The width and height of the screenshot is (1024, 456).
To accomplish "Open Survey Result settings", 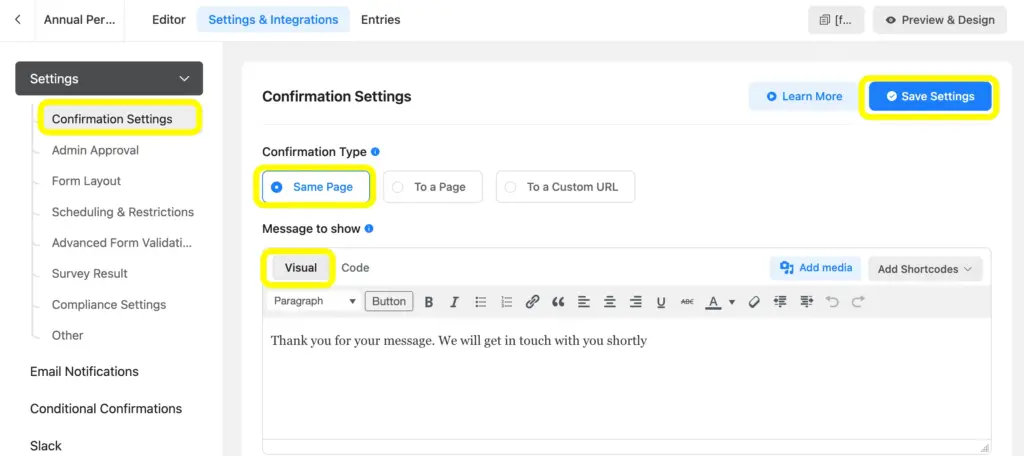I will [x=89, y=274].
